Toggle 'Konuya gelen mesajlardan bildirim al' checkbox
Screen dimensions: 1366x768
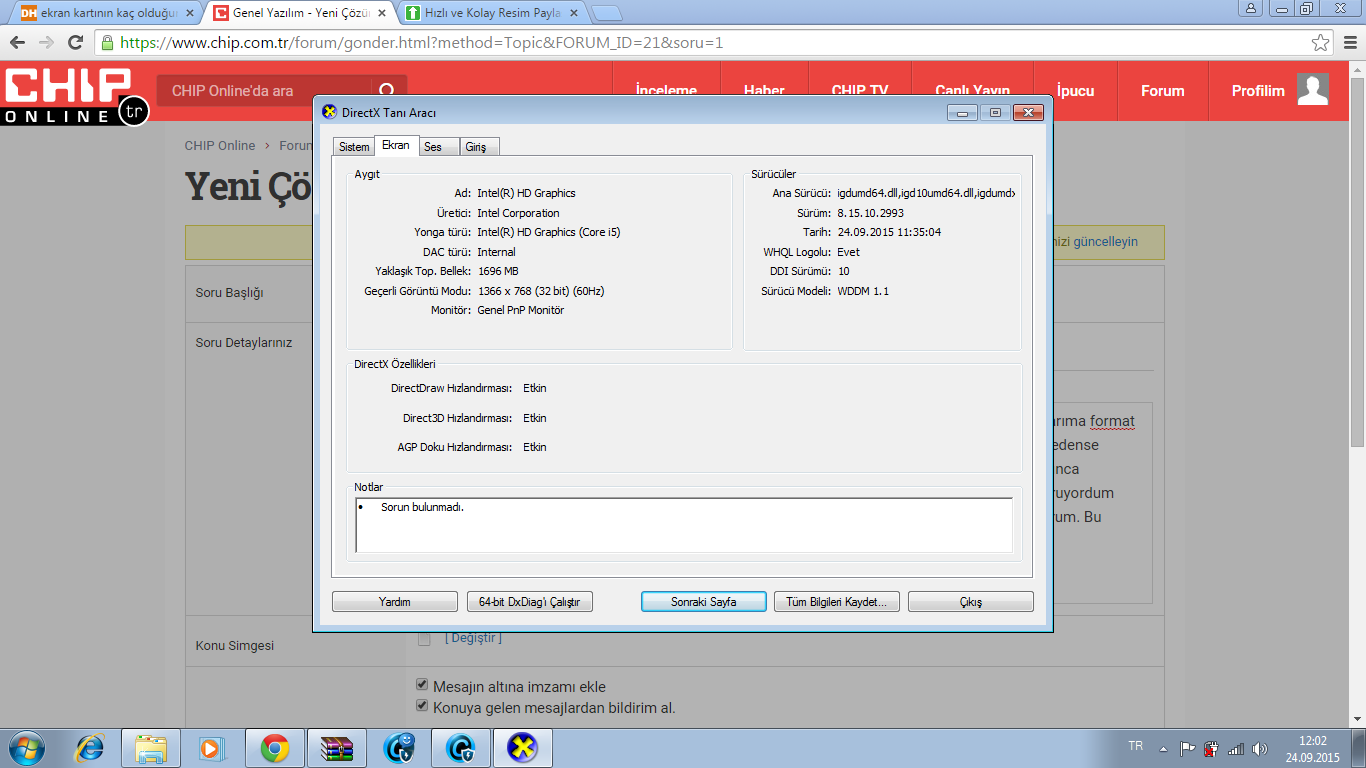click(x=422, y=707)
